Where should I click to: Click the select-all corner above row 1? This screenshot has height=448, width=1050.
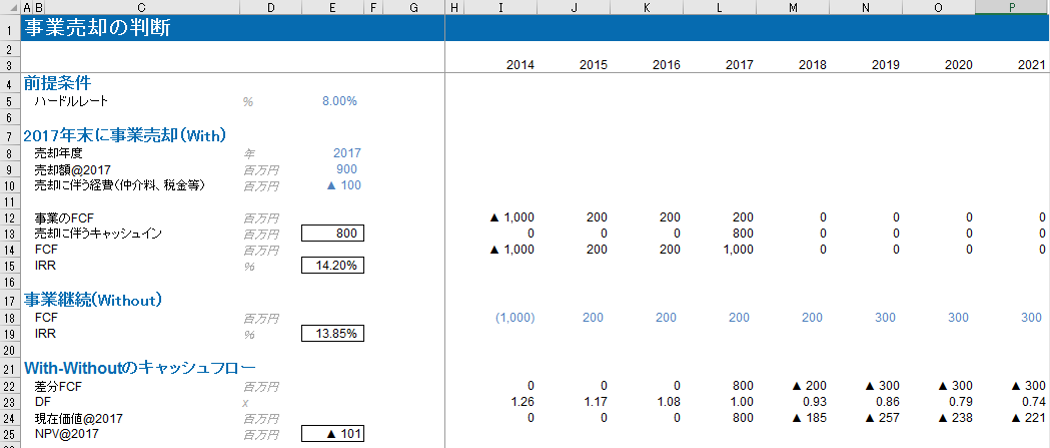[9, 7]
